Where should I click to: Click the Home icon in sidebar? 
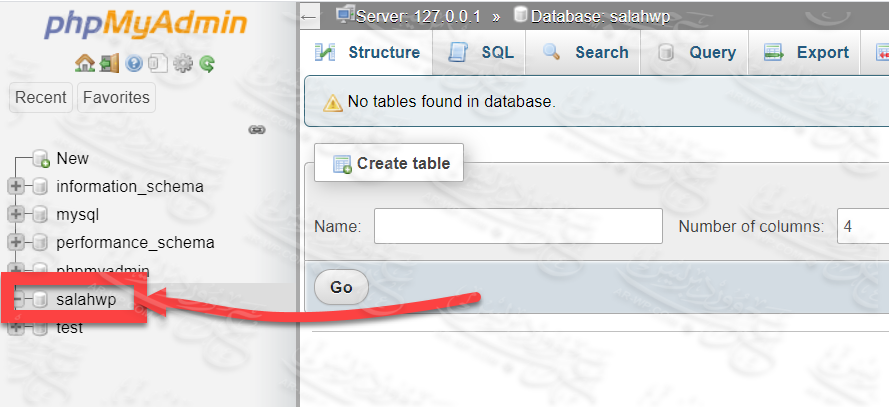point(85,64)
